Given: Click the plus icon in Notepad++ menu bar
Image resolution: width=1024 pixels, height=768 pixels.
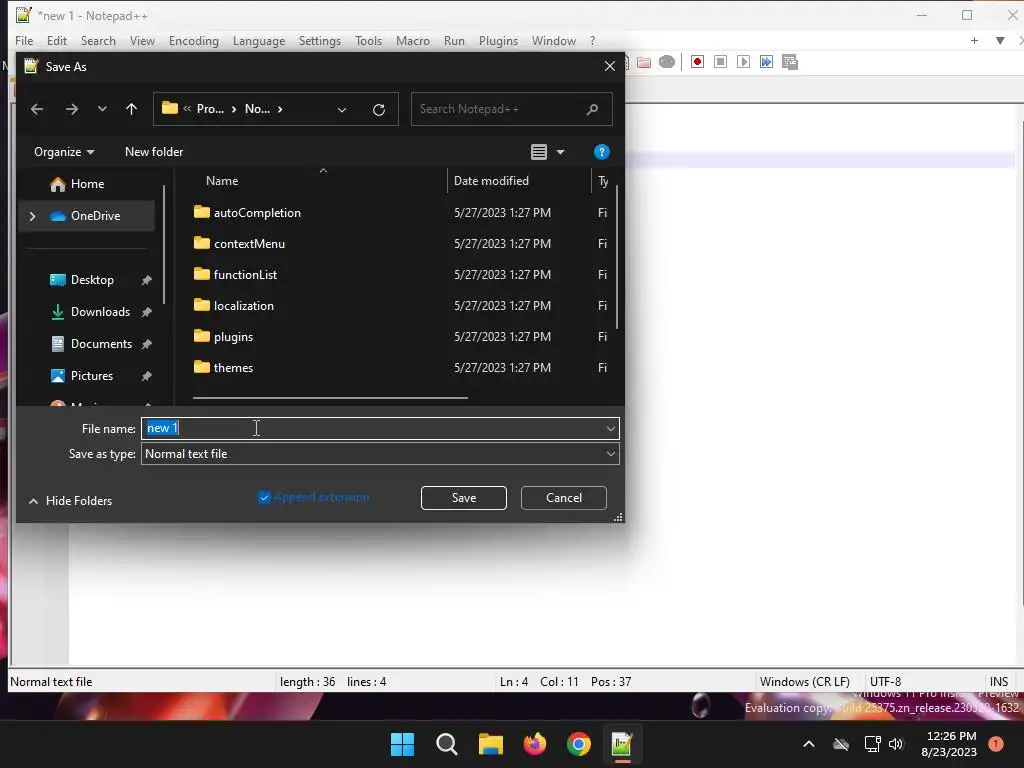Looking at the screenshot, I should [974, 40].
